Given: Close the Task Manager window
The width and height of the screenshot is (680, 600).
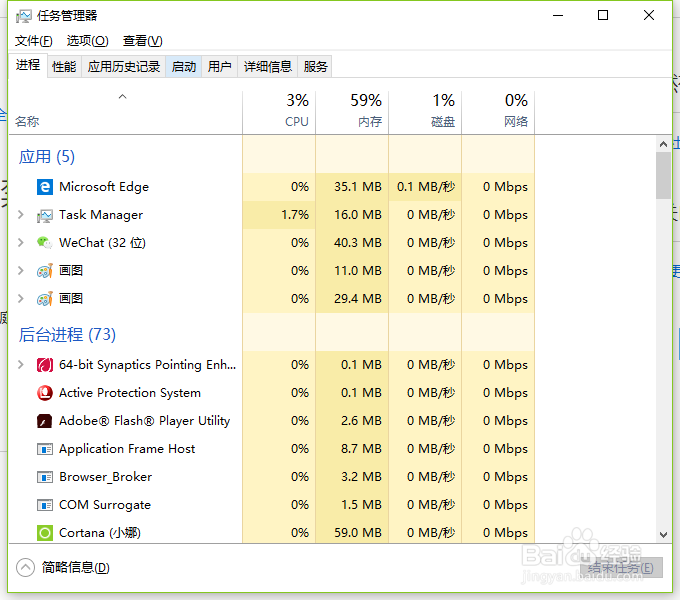Looking at the screenshot, I should [649, 16].
